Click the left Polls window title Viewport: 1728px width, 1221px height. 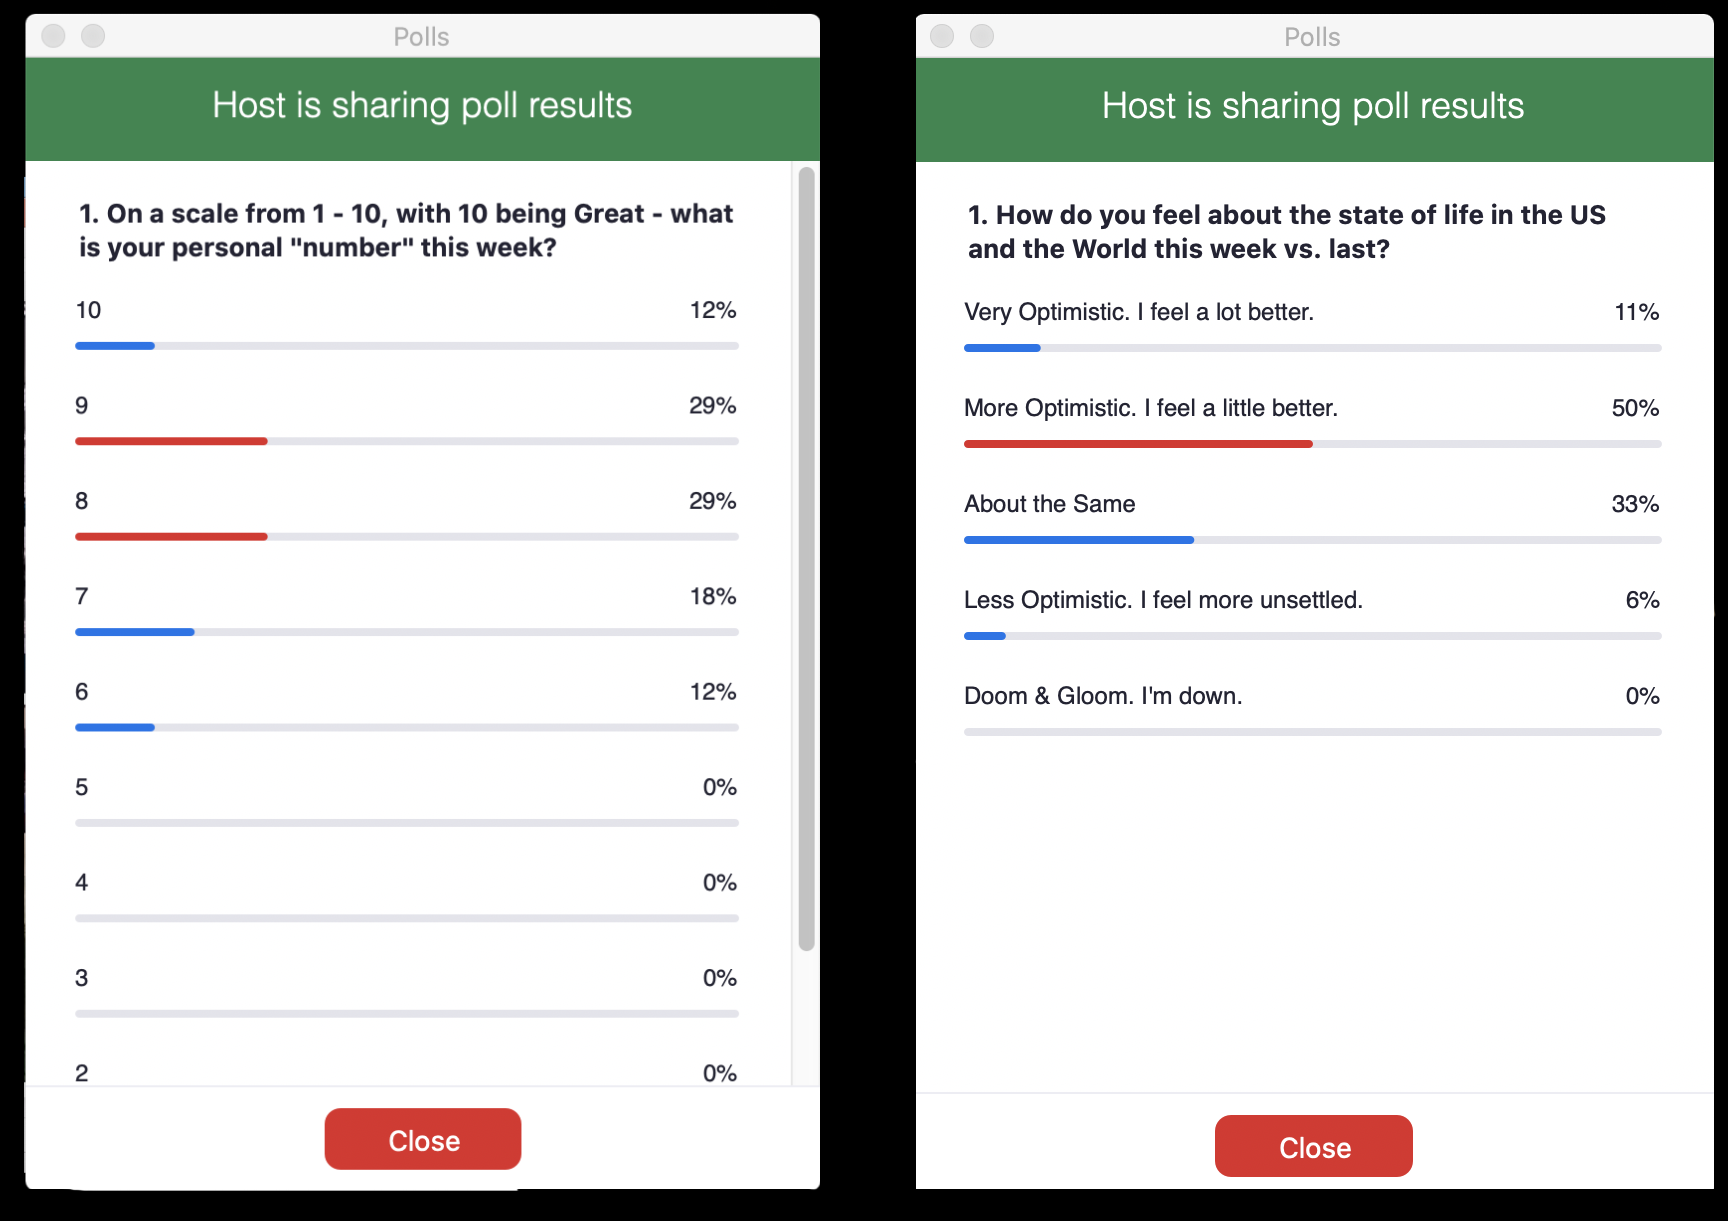[x=421, y=37]
